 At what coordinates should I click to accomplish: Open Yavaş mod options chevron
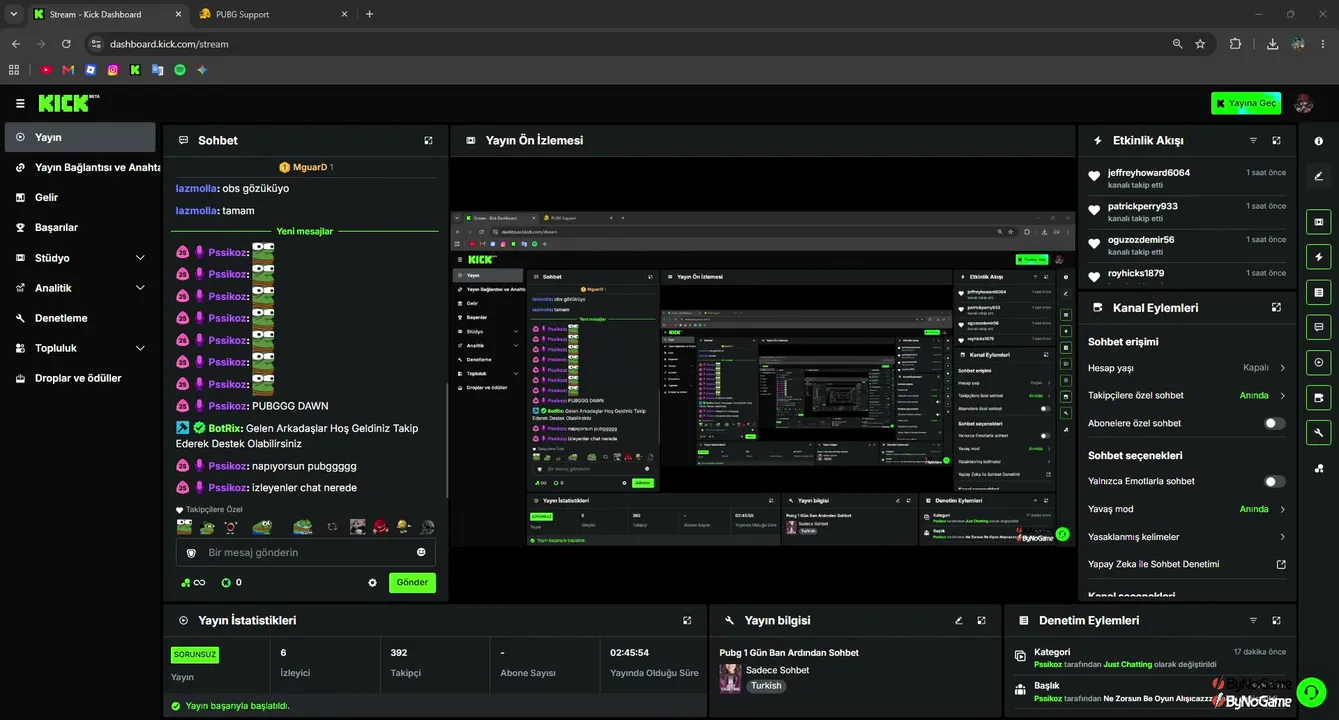coord(1282,509)
